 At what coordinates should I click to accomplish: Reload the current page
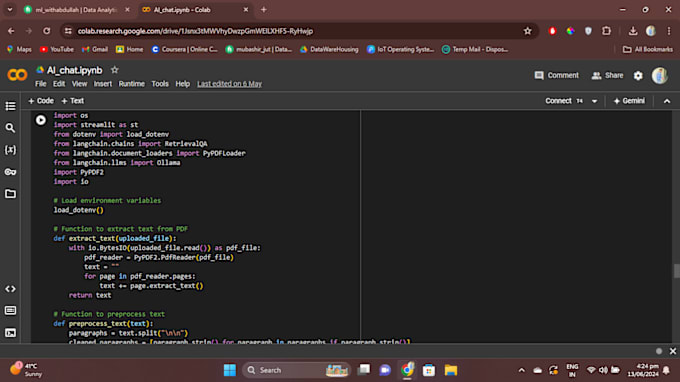(46, 31)
